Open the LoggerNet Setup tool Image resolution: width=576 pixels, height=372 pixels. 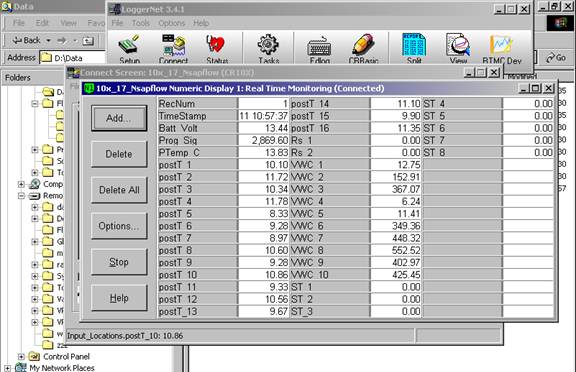tap(129, 48)
